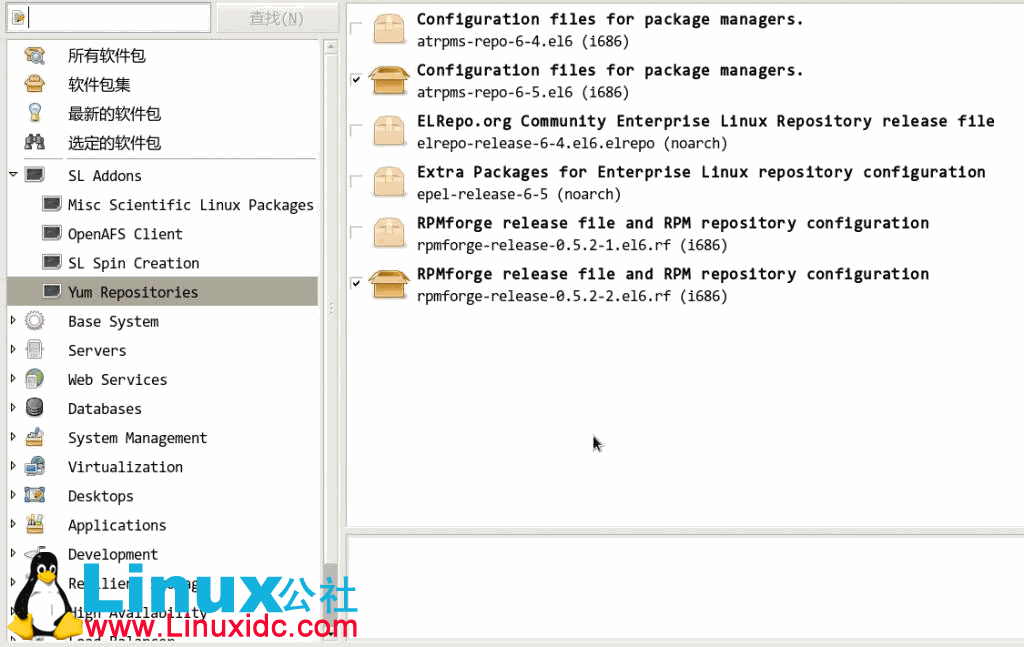This screenshot has height=647, width=1024.
Task: Expand the Servers category arrow
Action: (x=14, y=350)
